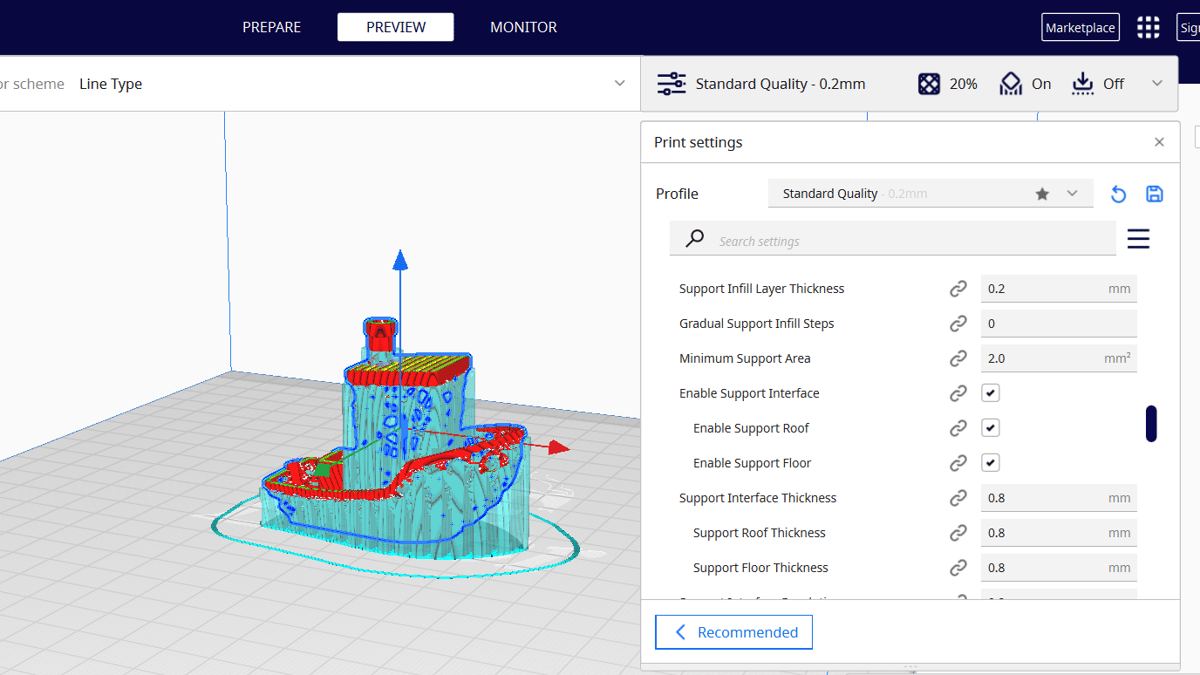Click the Recommended button
The image size is (1200, 675).
pos(734,632)
